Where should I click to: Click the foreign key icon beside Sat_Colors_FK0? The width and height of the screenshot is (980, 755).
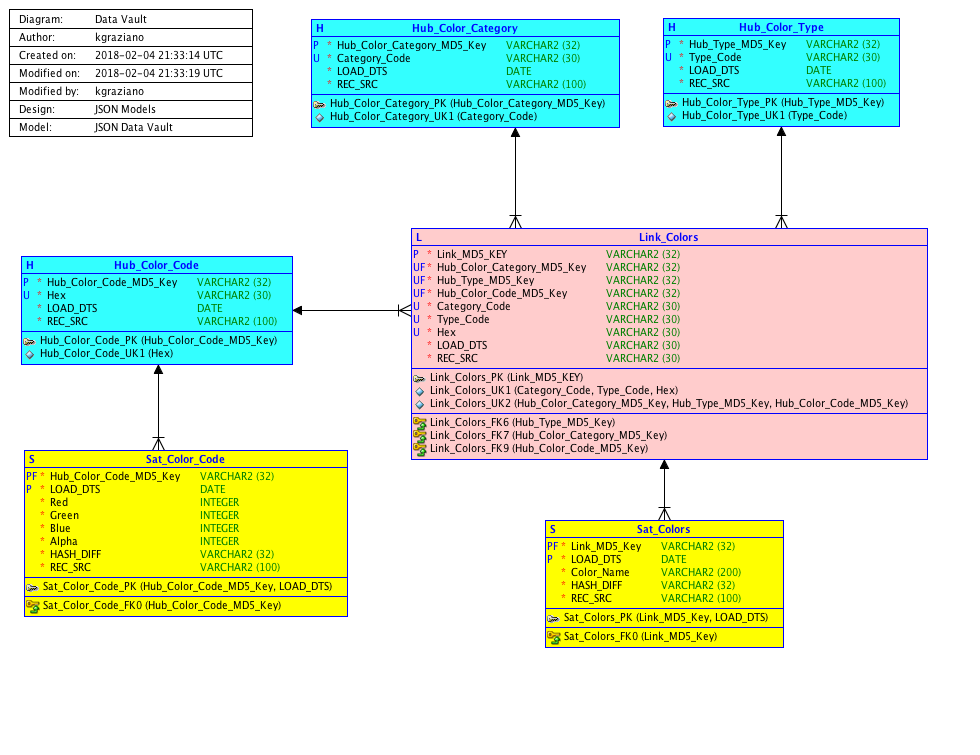(554, 638)
